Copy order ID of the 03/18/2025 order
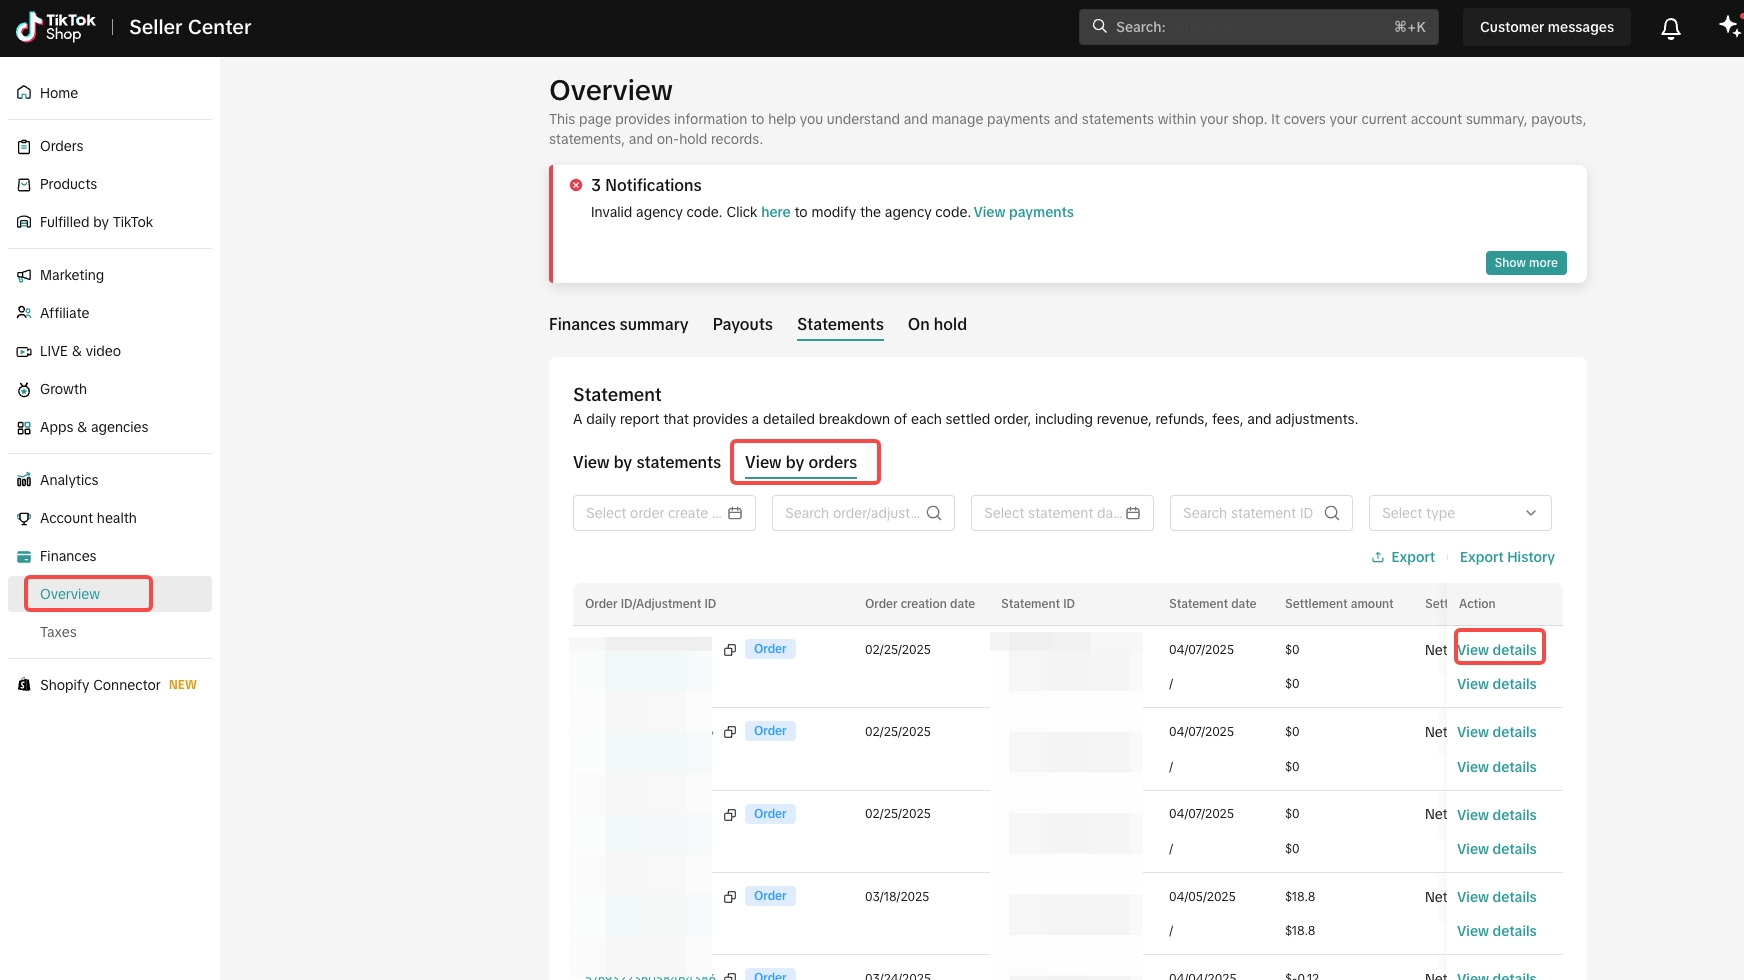This screenshot has width=1744, height=980. (x=730, y=897)
